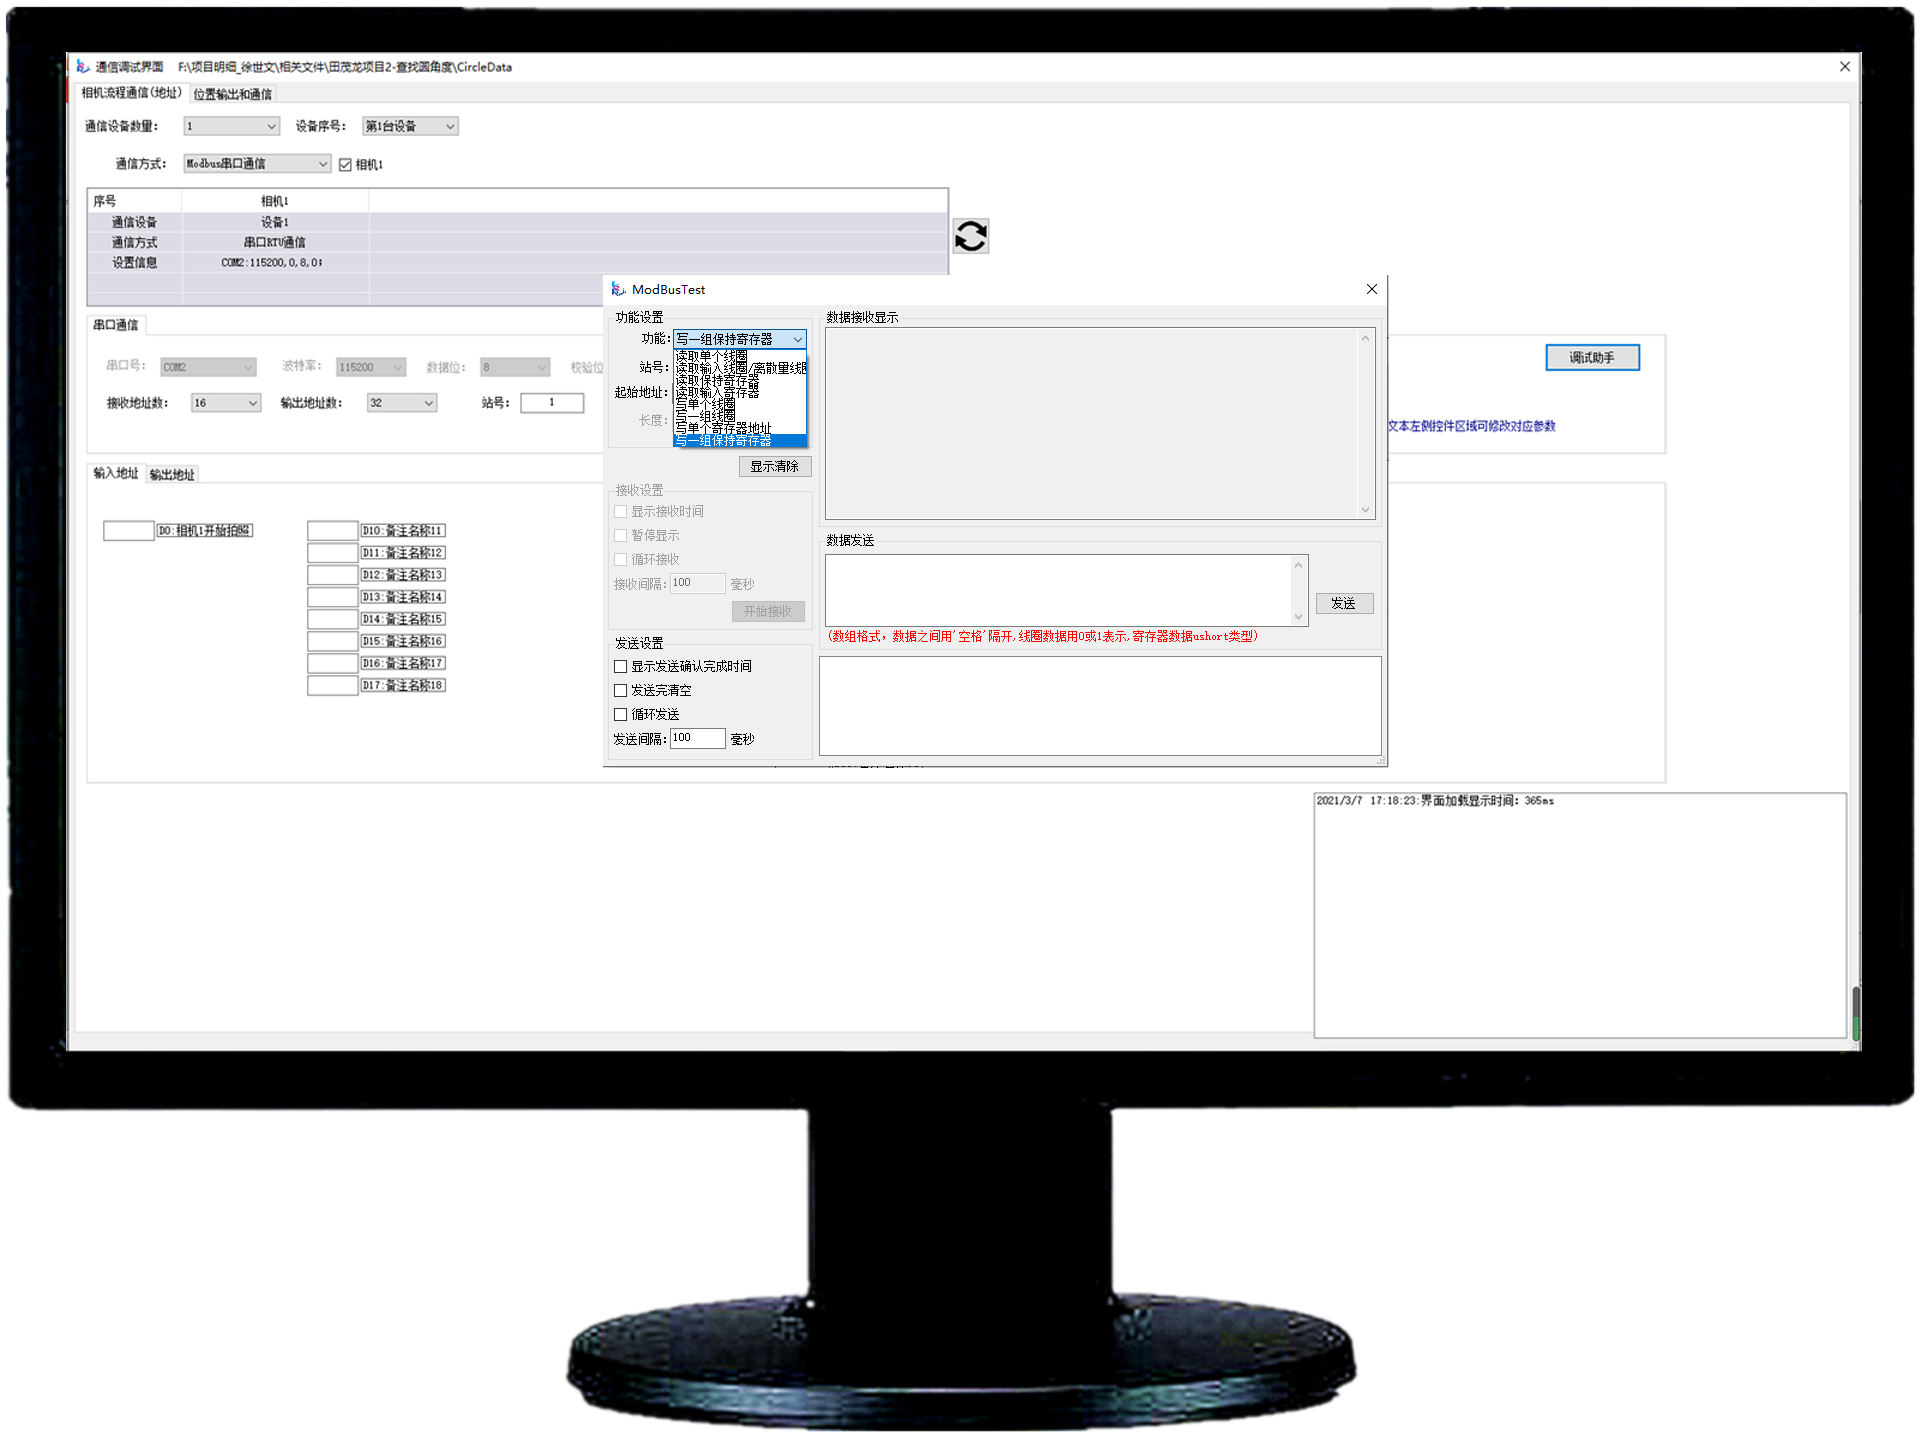Switch to 输出地址 tab
Image resolution: width=1920 pixels, height=1440 pixels.
(172, 474)
